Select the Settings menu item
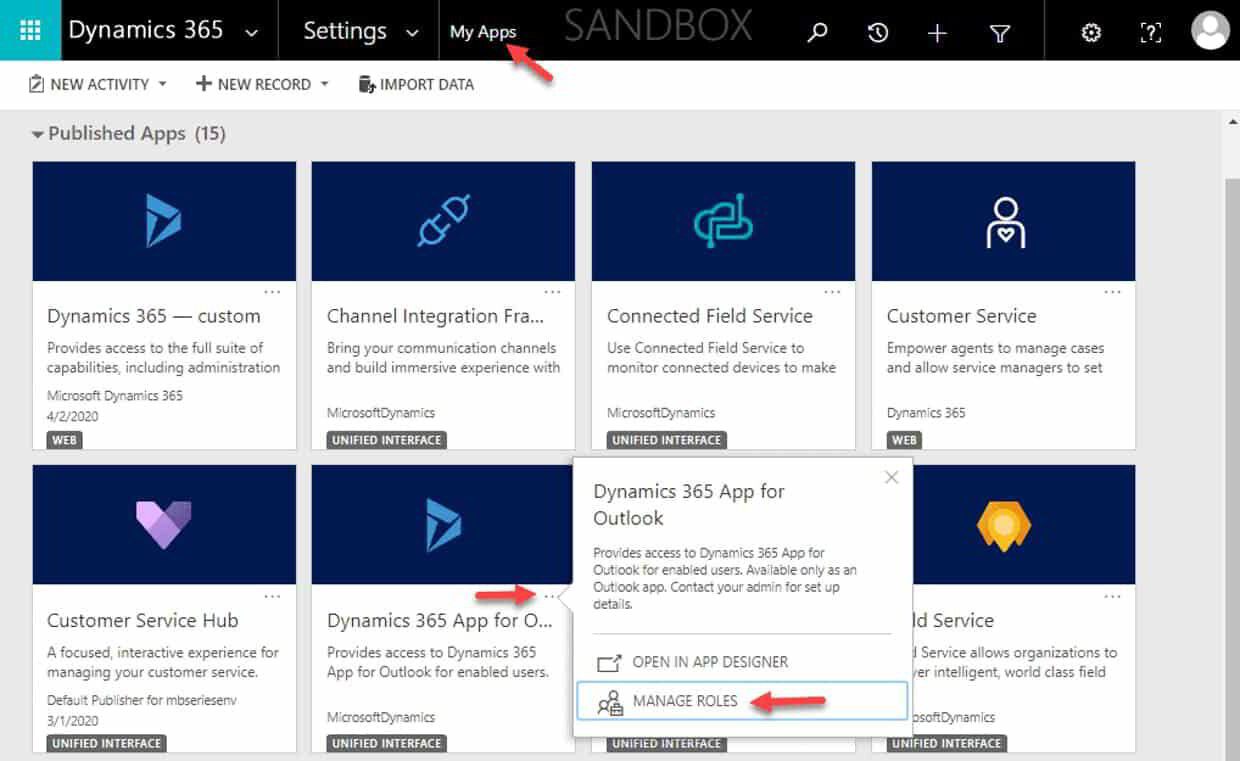Viewport: 1240px width, 761px height. click(344, 31)
